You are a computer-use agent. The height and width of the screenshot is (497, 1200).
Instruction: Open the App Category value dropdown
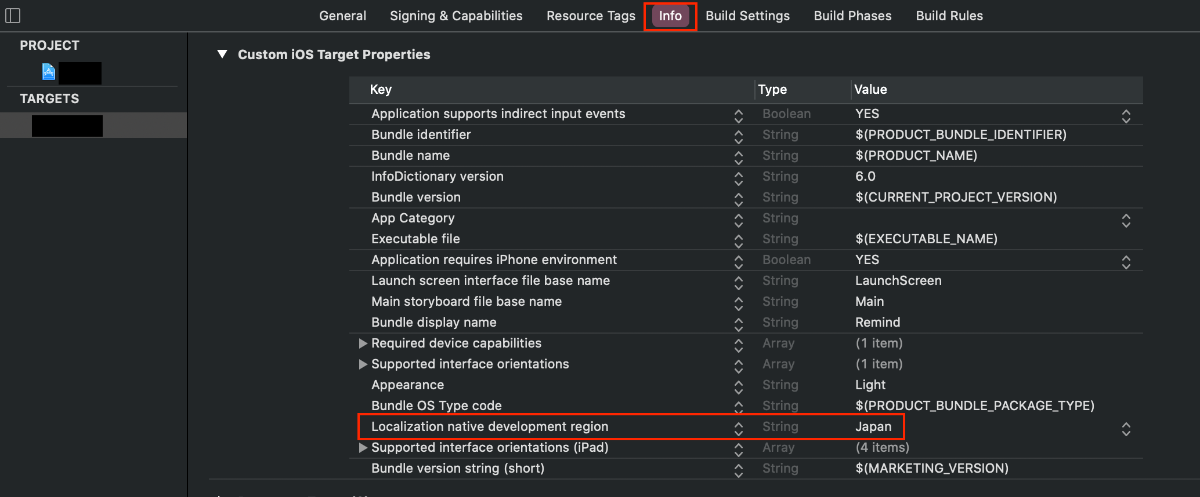1126,219
